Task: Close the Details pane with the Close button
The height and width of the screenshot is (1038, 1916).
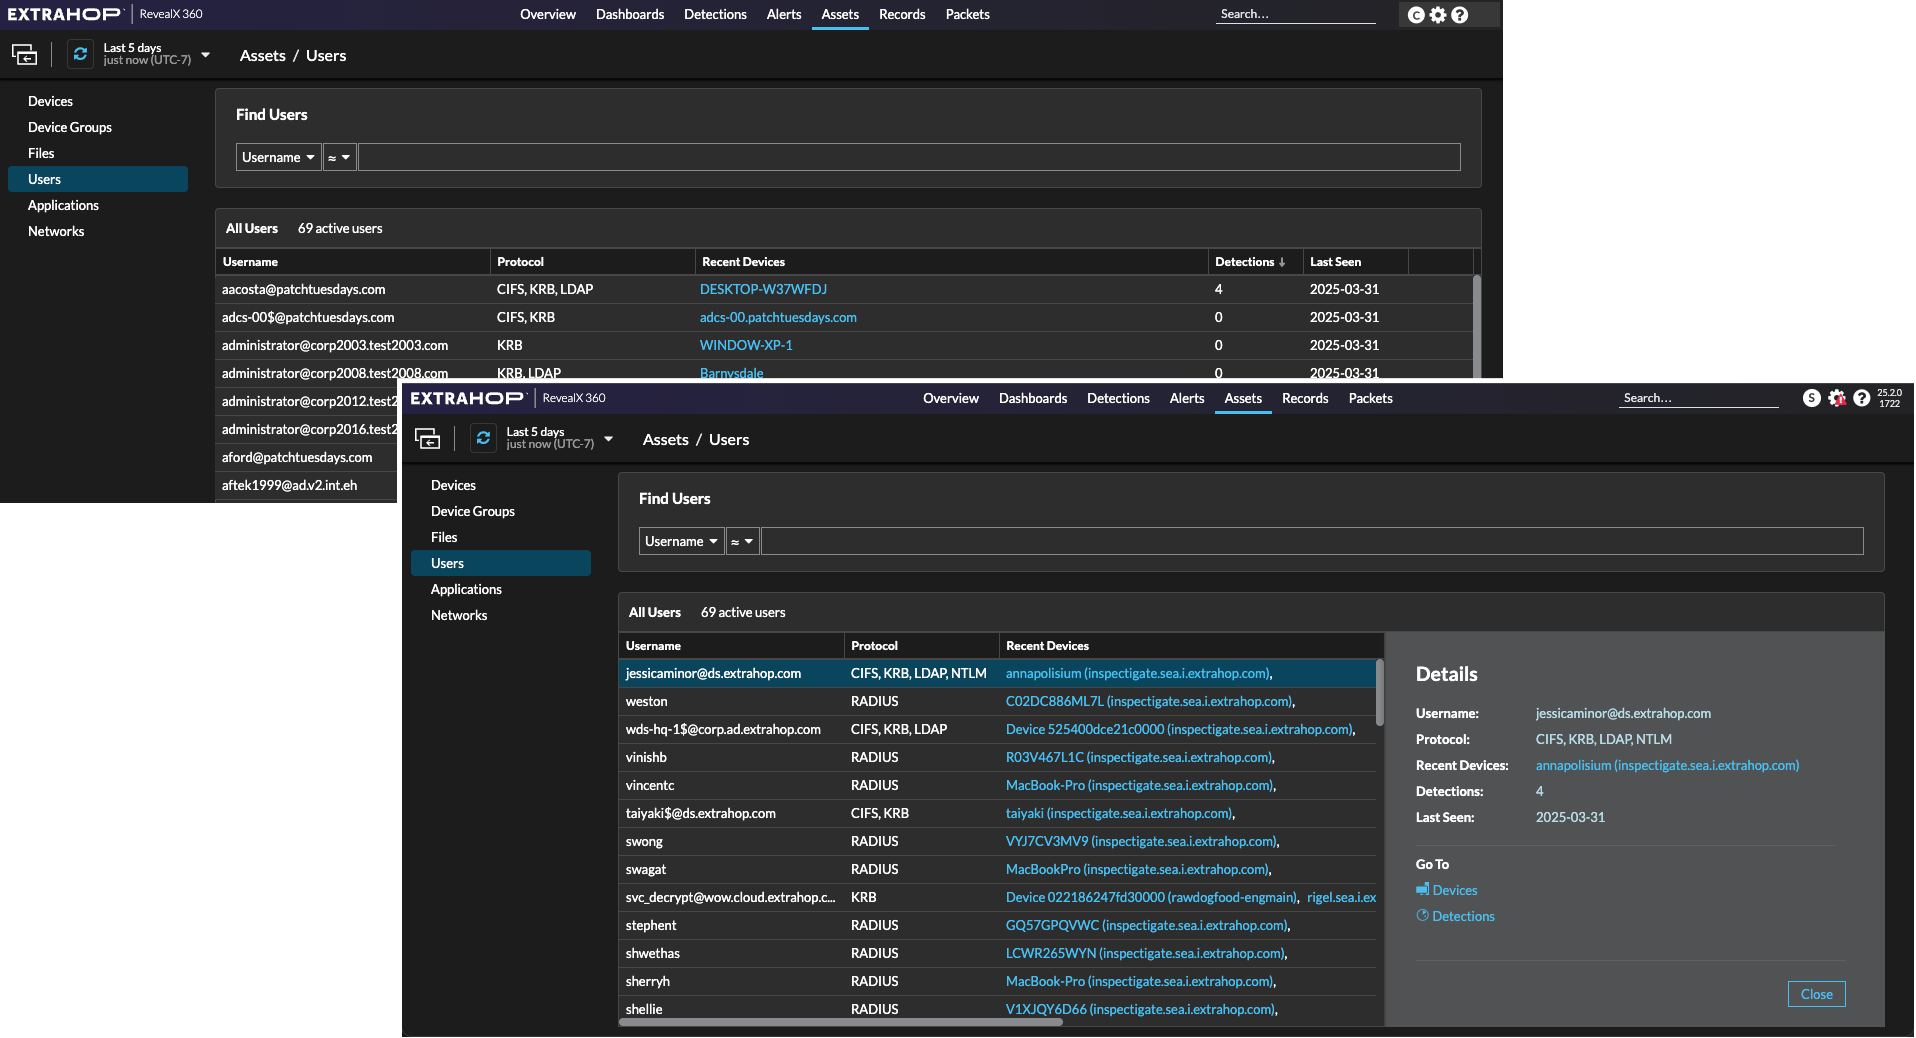Action: click(x=1816, y=994)
